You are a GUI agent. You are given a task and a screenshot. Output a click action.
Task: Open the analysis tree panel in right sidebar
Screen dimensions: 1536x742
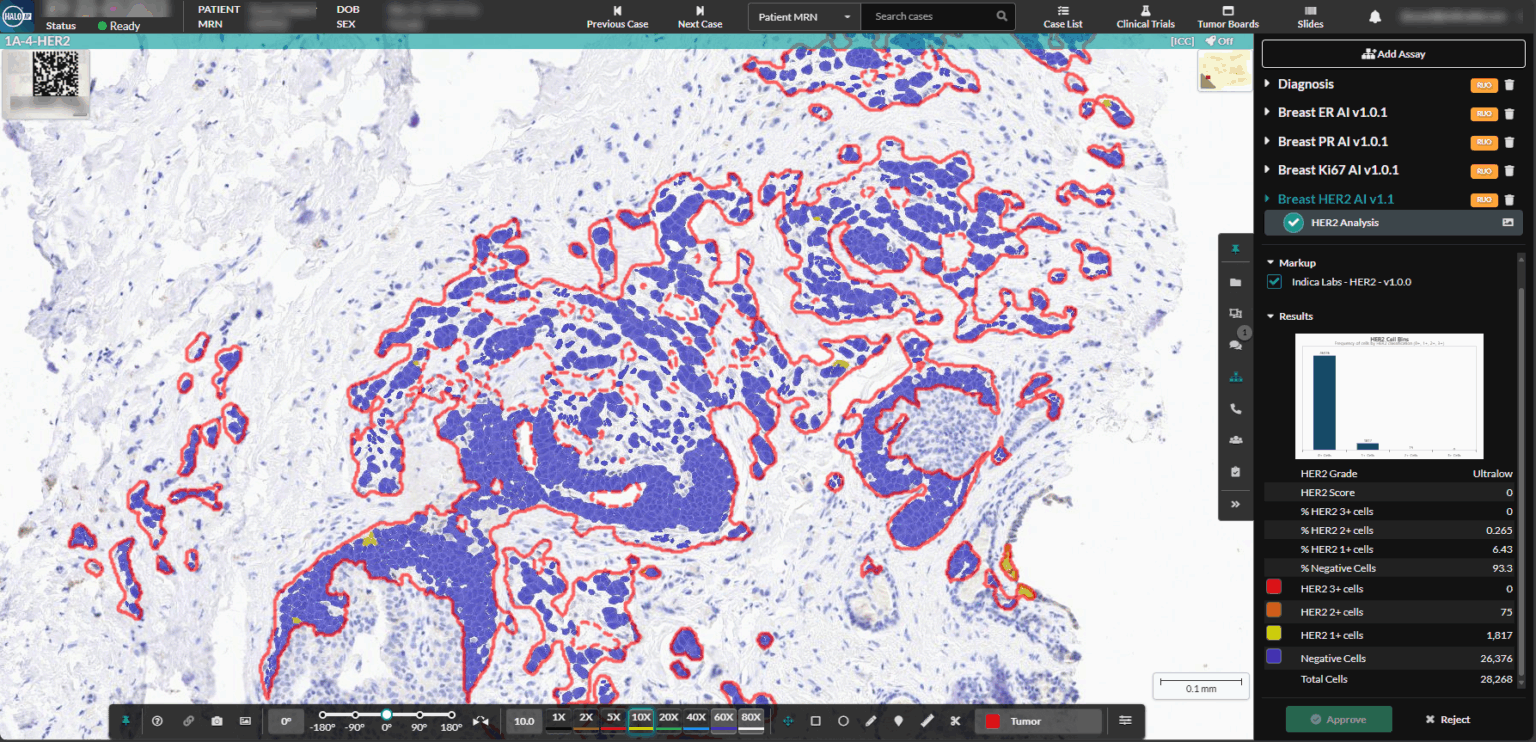coord(1236,377)
